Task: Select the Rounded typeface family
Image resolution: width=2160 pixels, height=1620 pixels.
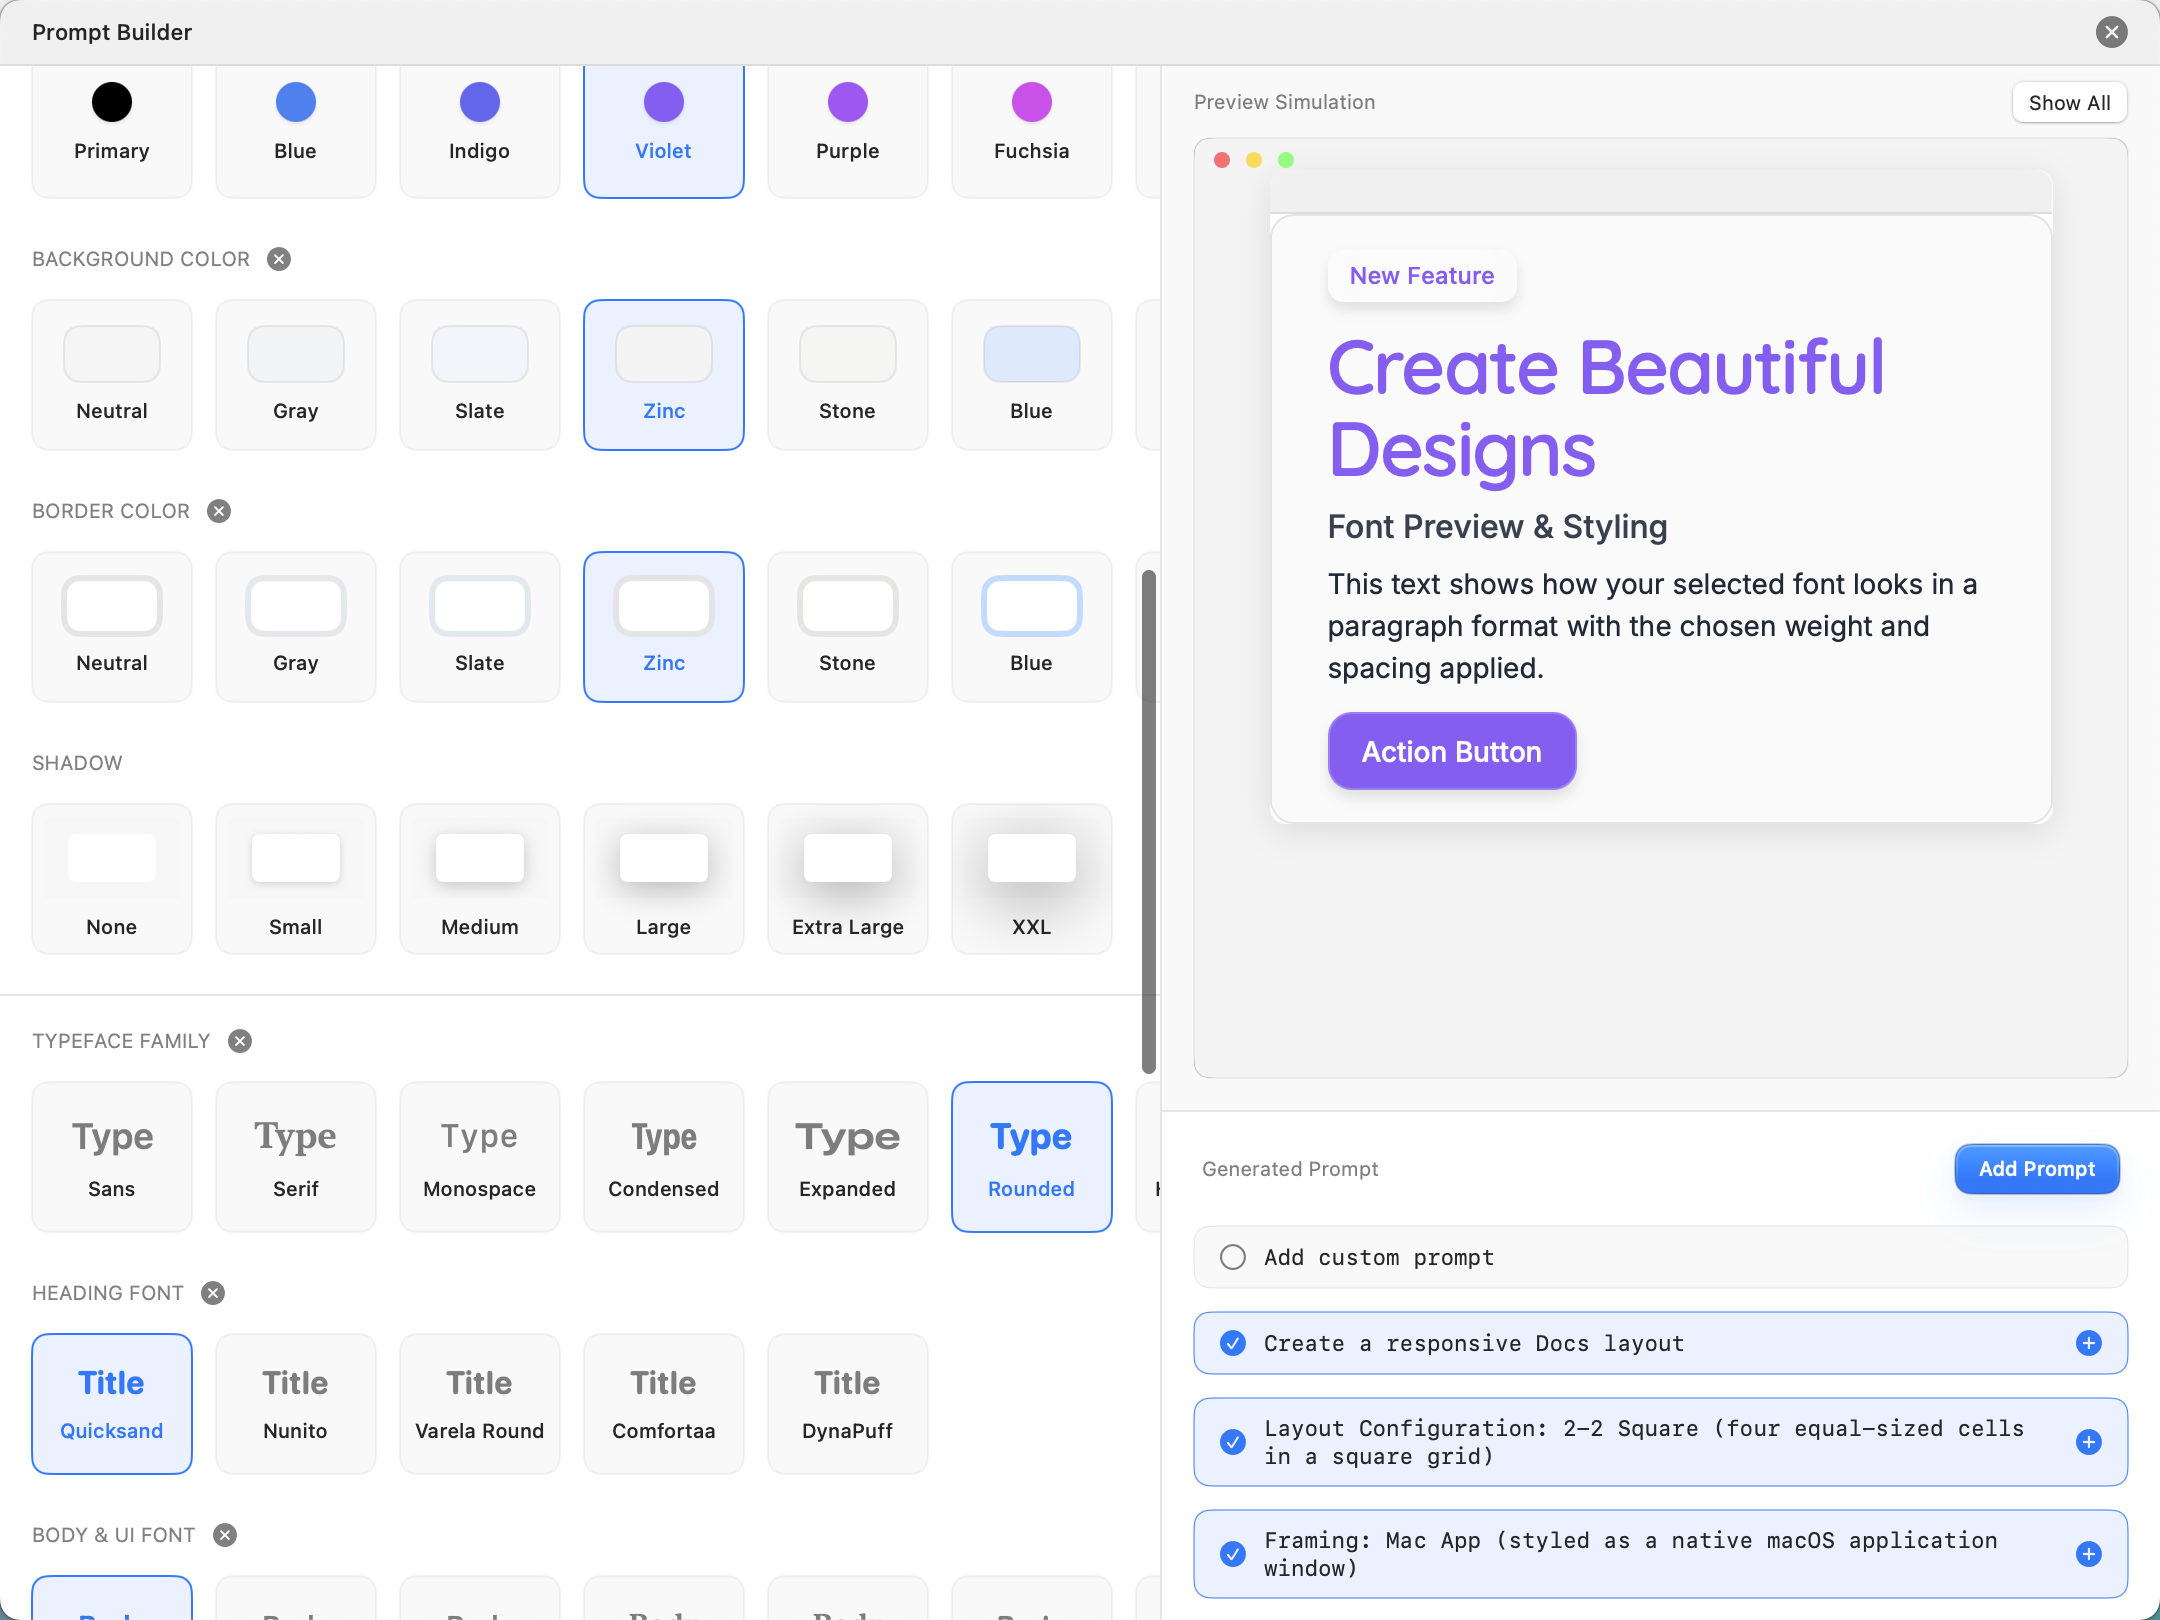Action: point(1032,1157)
